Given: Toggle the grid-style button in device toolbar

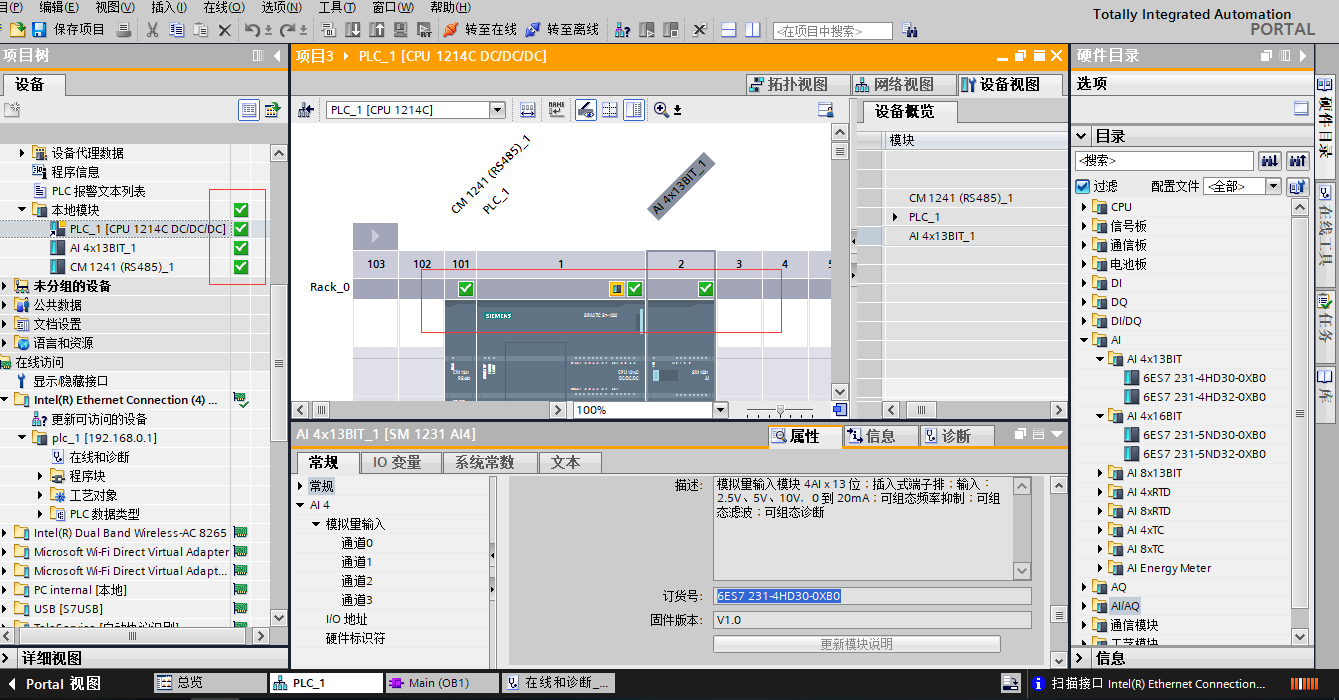Looking at the screenshot, I should [610, 110].
